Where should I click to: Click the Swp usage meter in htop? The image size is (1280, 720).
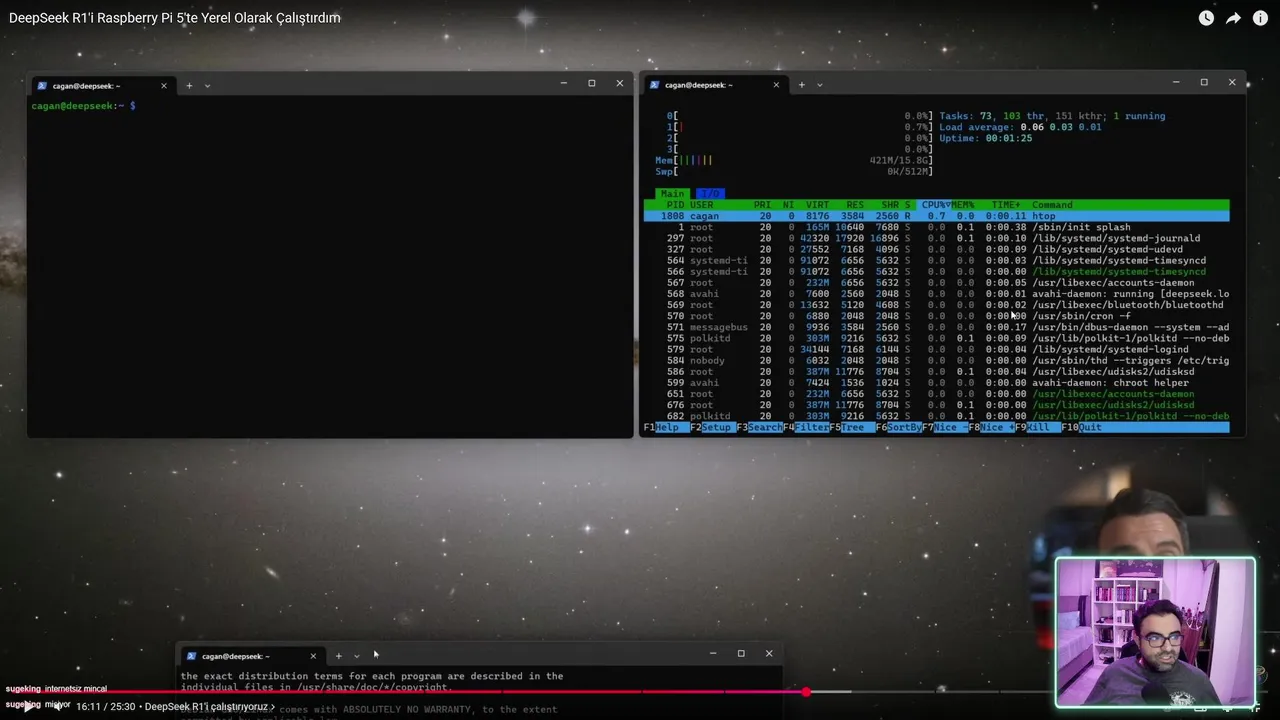coord(794,171)
